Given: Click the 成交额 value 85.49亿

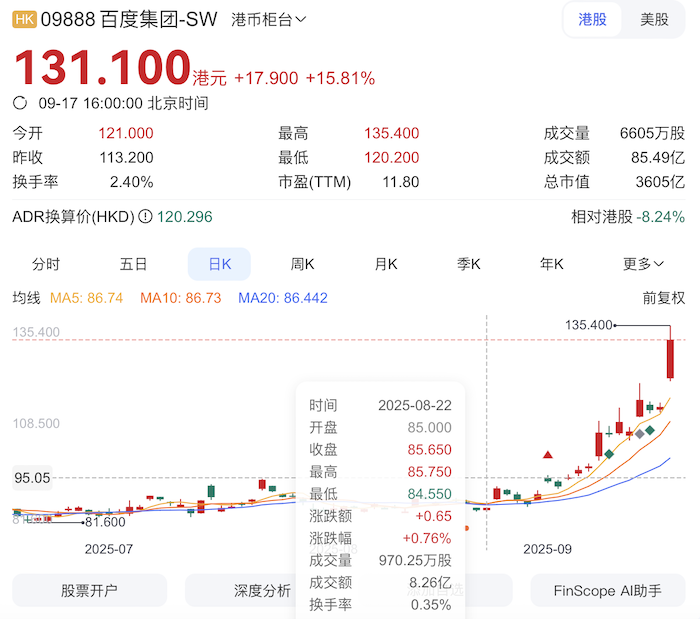Looking at the screenshot, I should [658, 157].
